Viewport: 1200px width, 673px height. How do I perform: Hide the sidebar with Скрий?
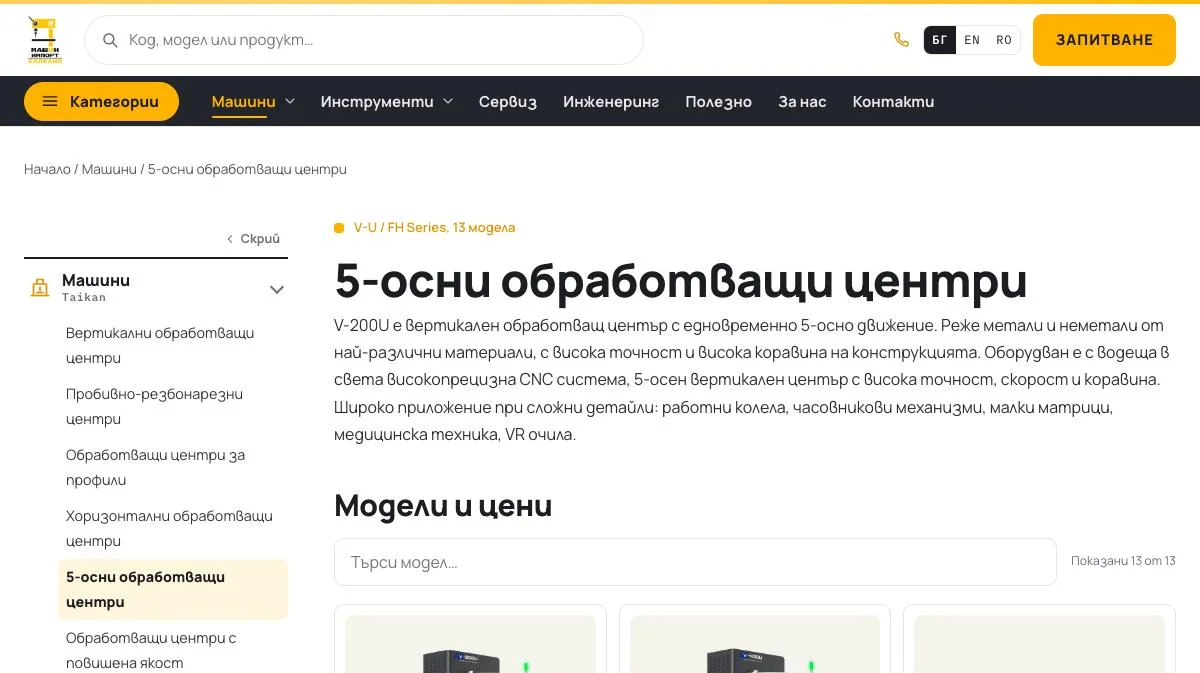(x=253, y=239)
